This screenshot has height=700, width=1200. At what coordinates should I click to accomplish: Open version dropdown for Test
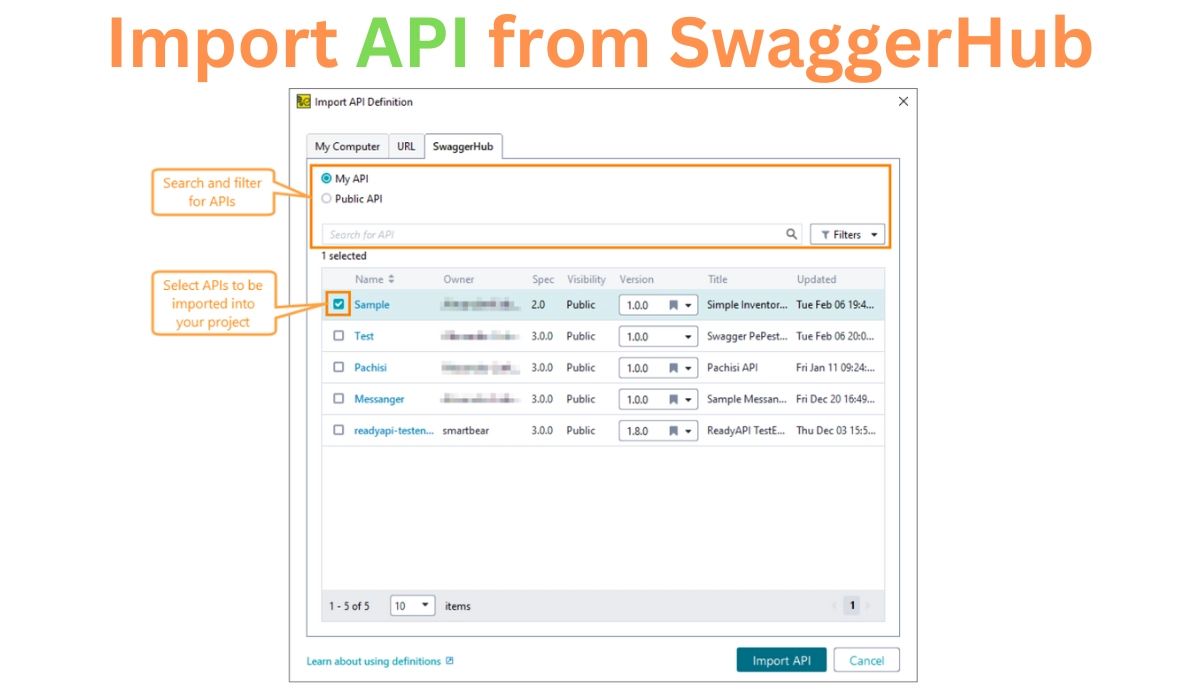pyautogui.click(x=689, y=337)
